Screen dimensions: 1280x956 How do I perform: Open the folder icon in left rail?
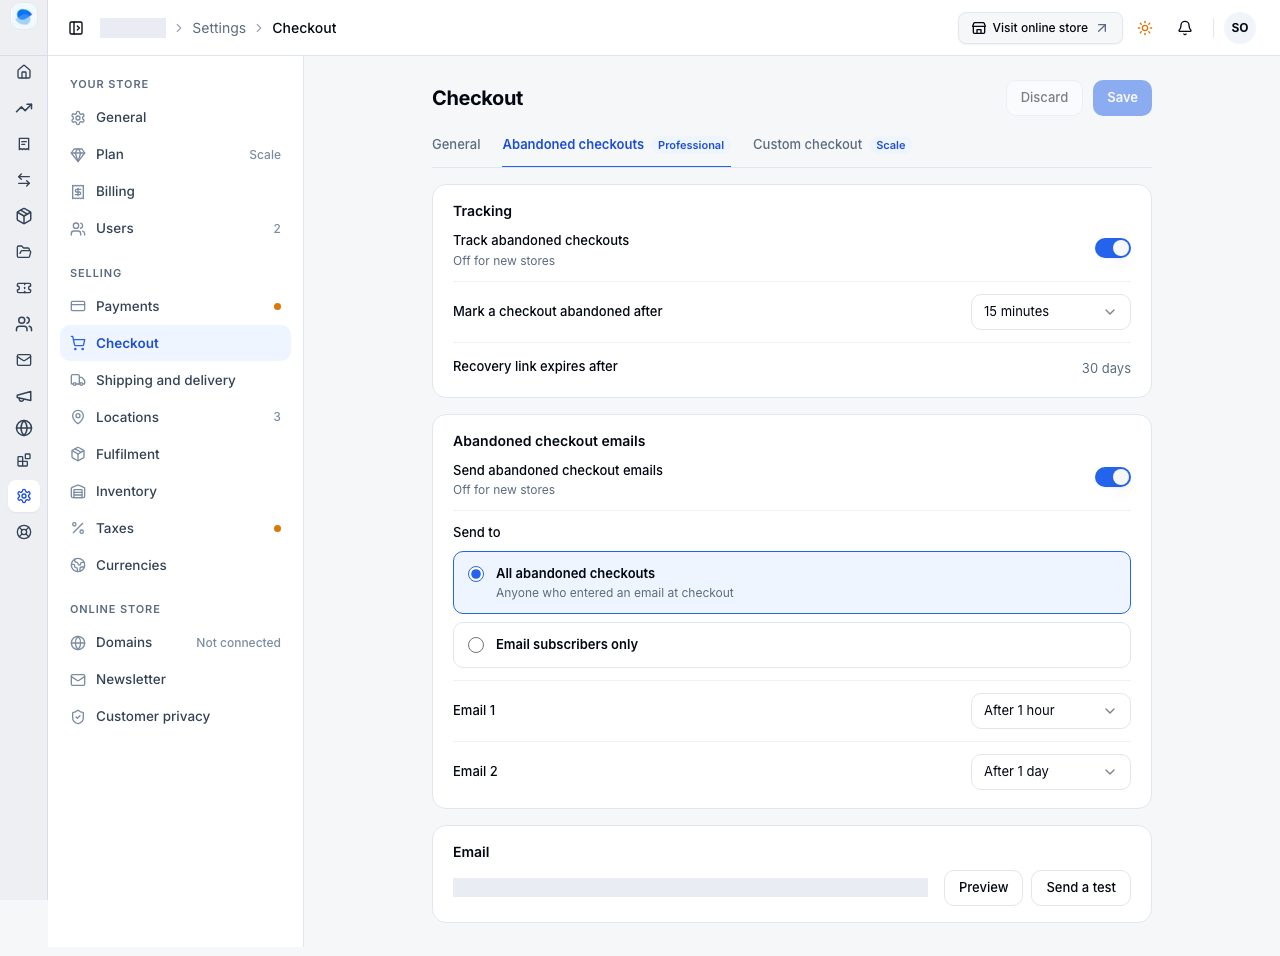(24, 252)
